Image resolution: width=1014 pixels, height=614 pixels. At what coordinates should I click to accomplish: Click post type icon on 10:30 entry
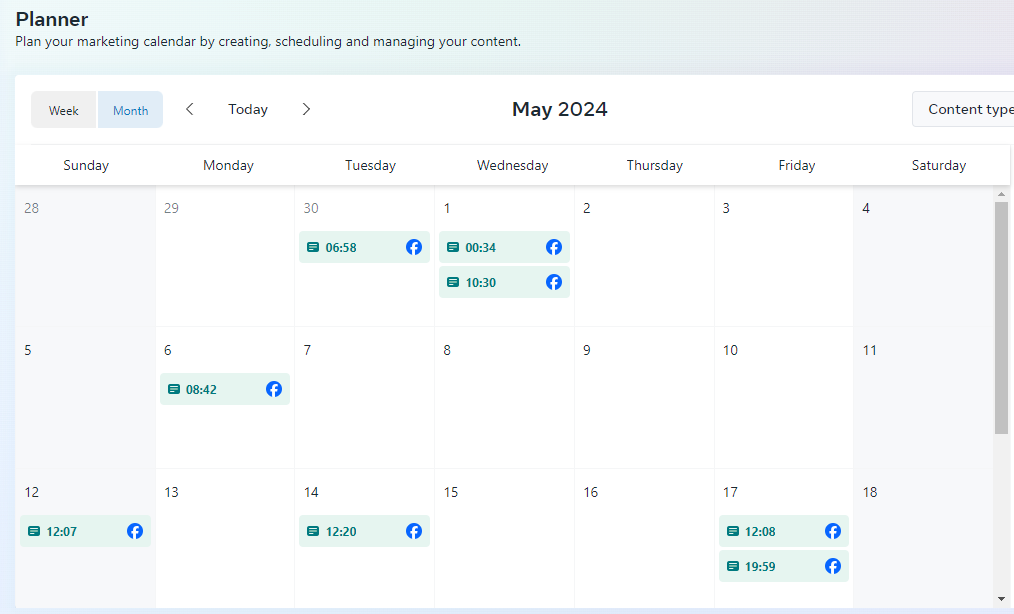click(x=453, y=283)
